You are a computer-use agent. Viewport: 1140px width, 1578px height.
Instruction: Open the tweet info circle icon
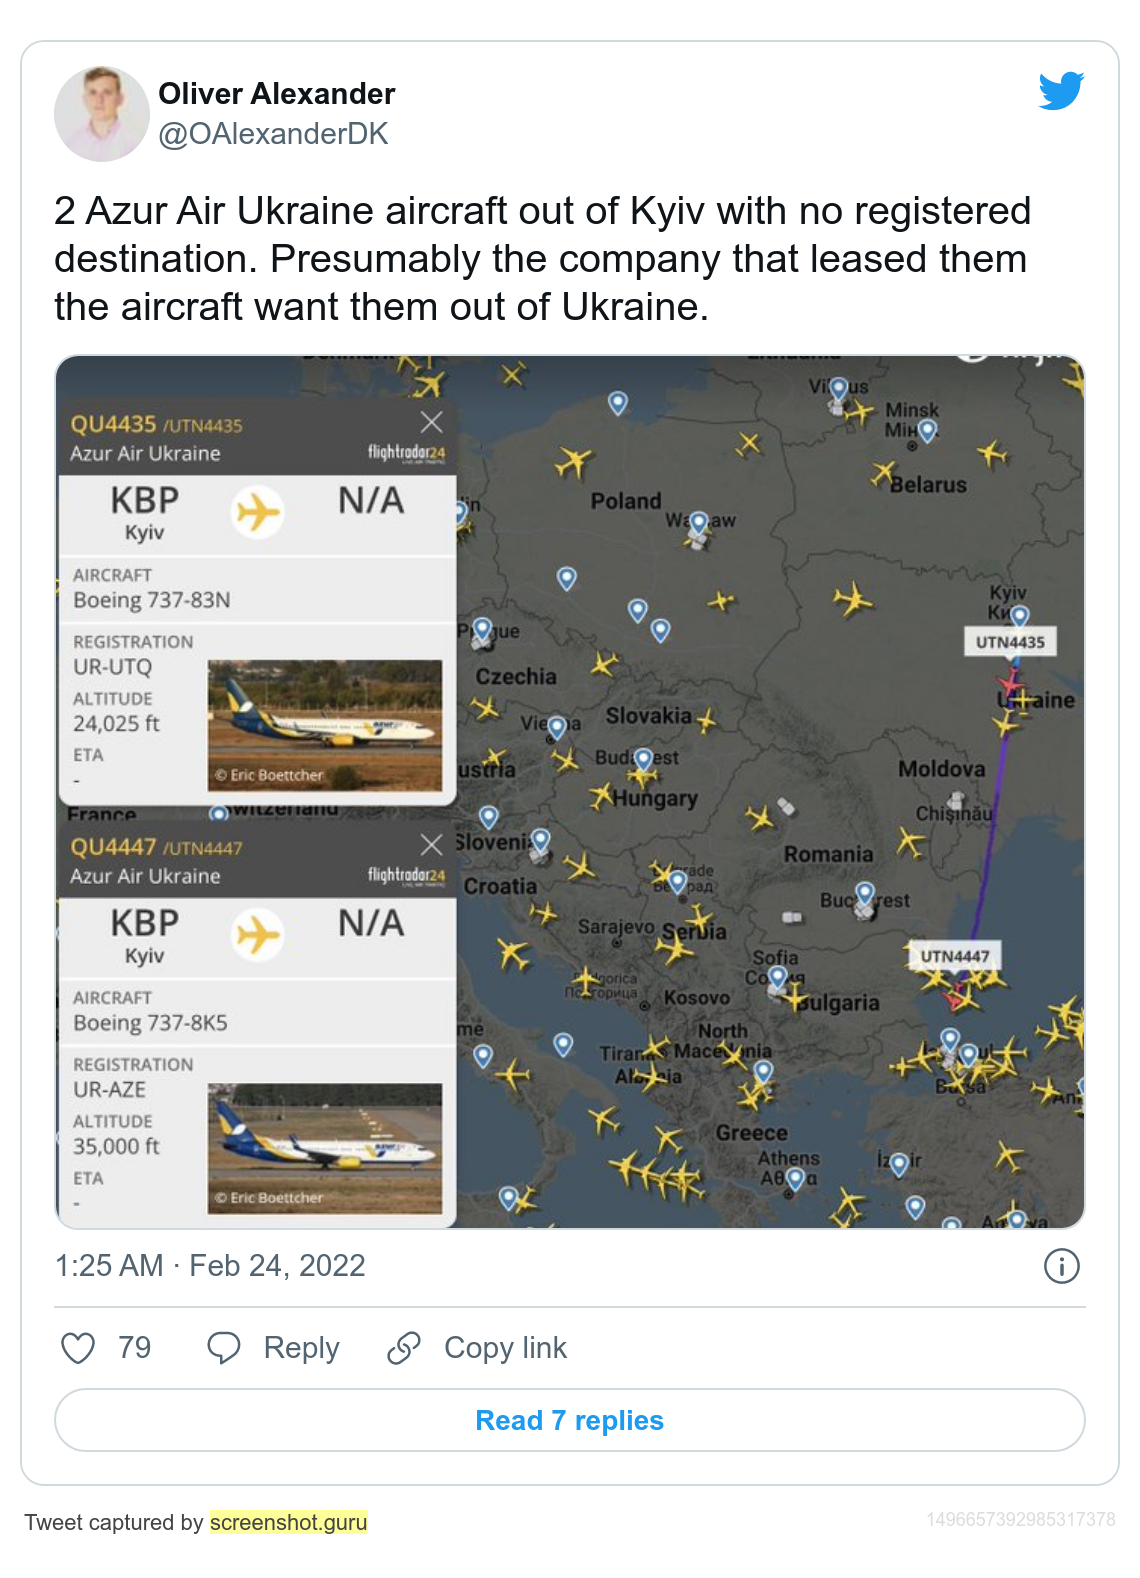tap(1061, 1266)
